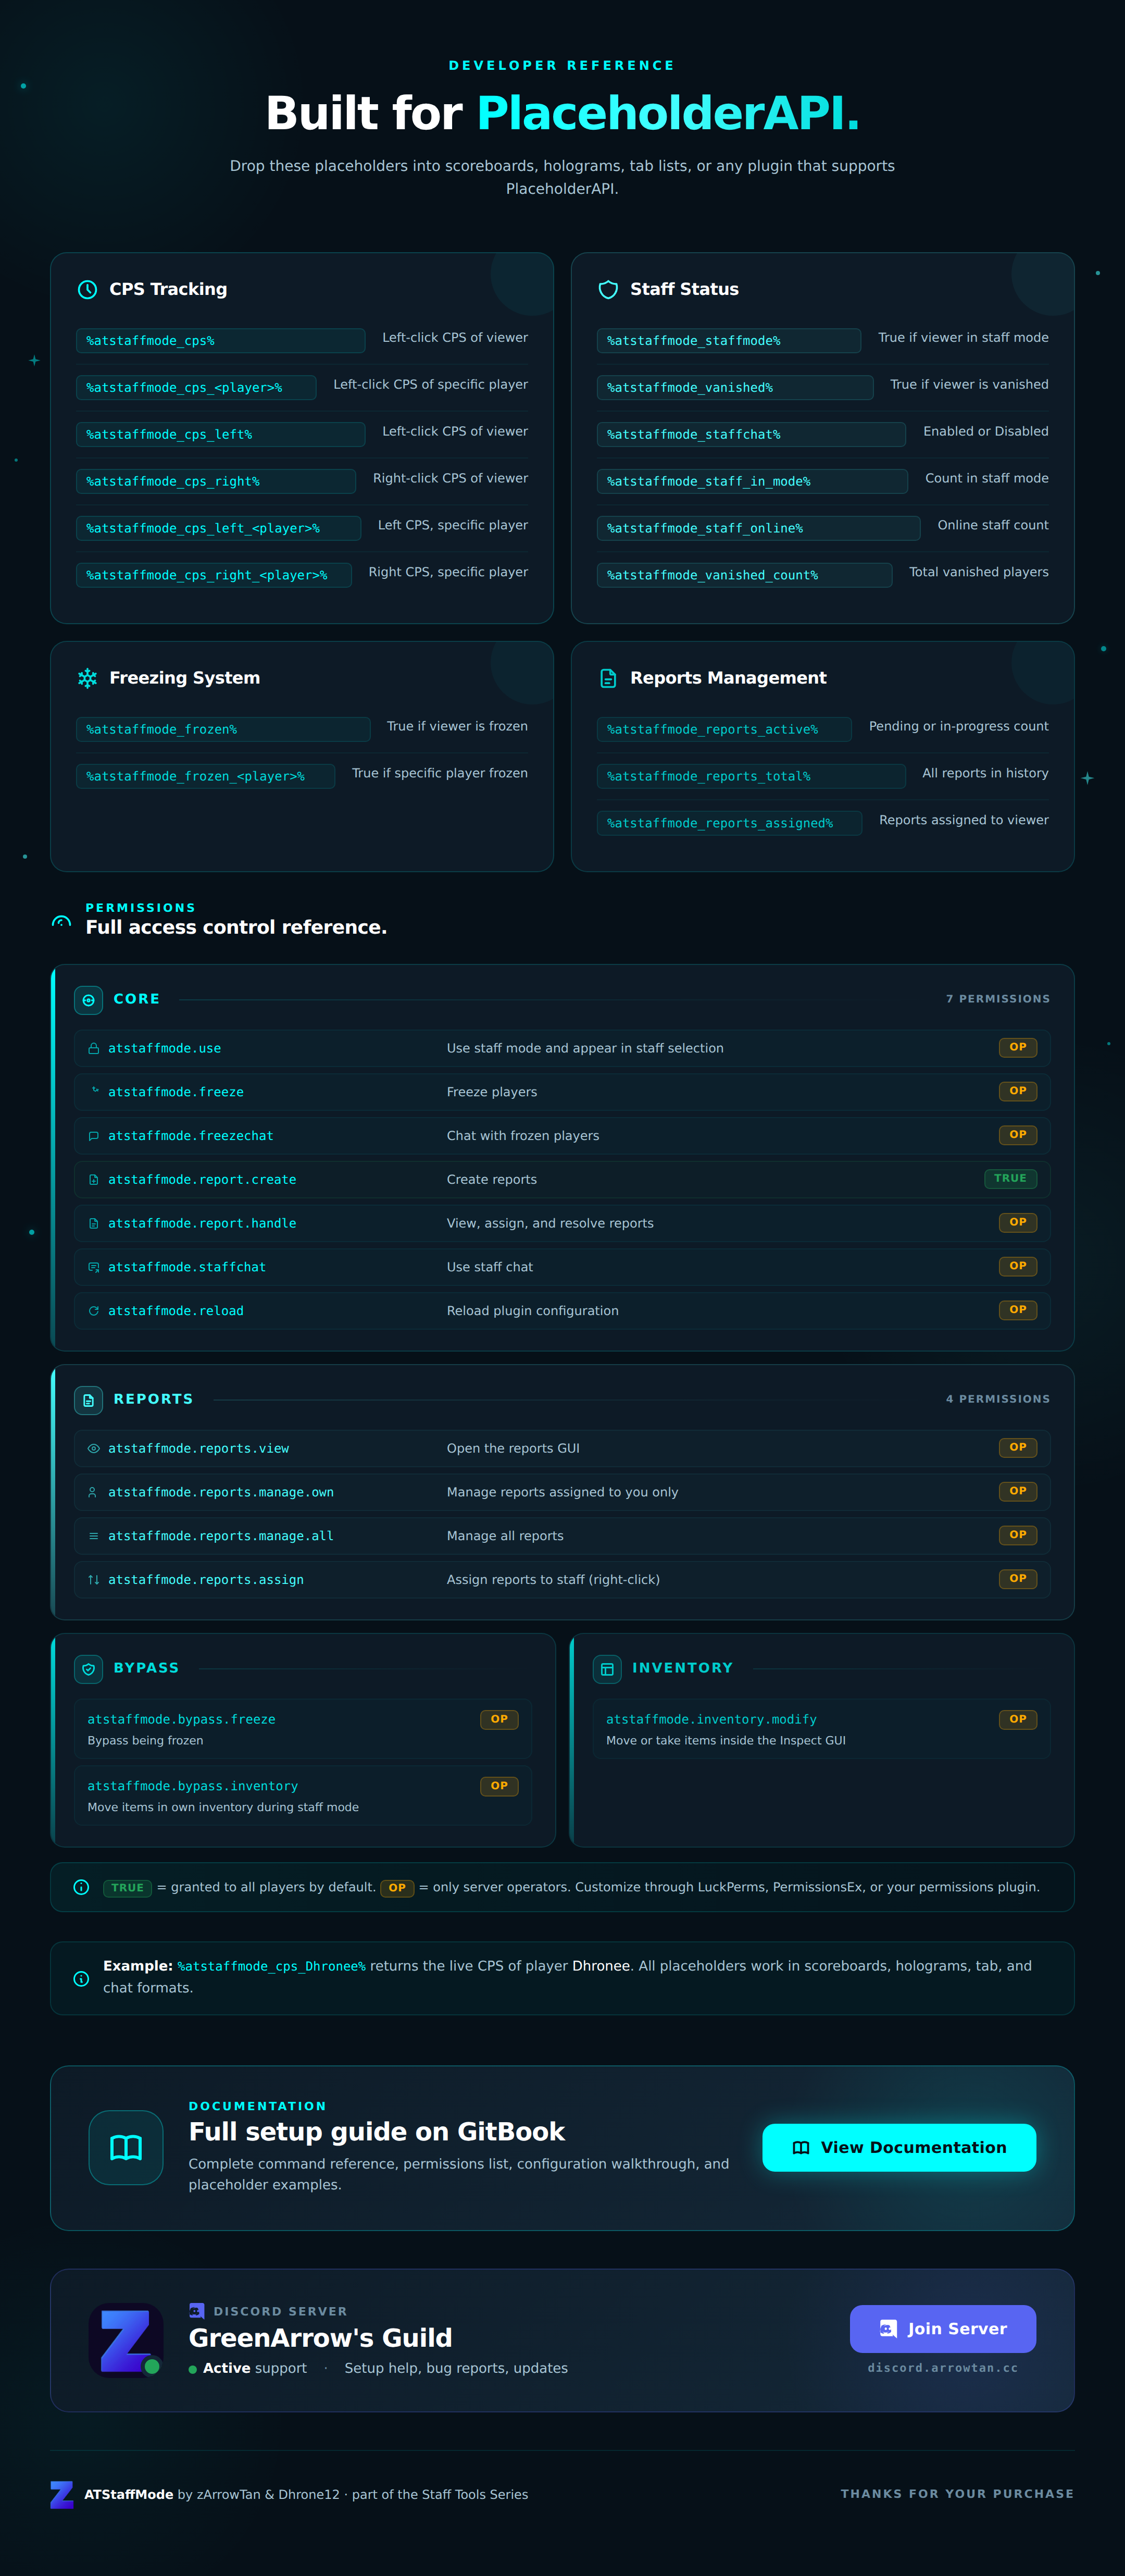Open the discord.arrowtan.cc link
The image size is (1125, 2576).
coord(943,2368)
